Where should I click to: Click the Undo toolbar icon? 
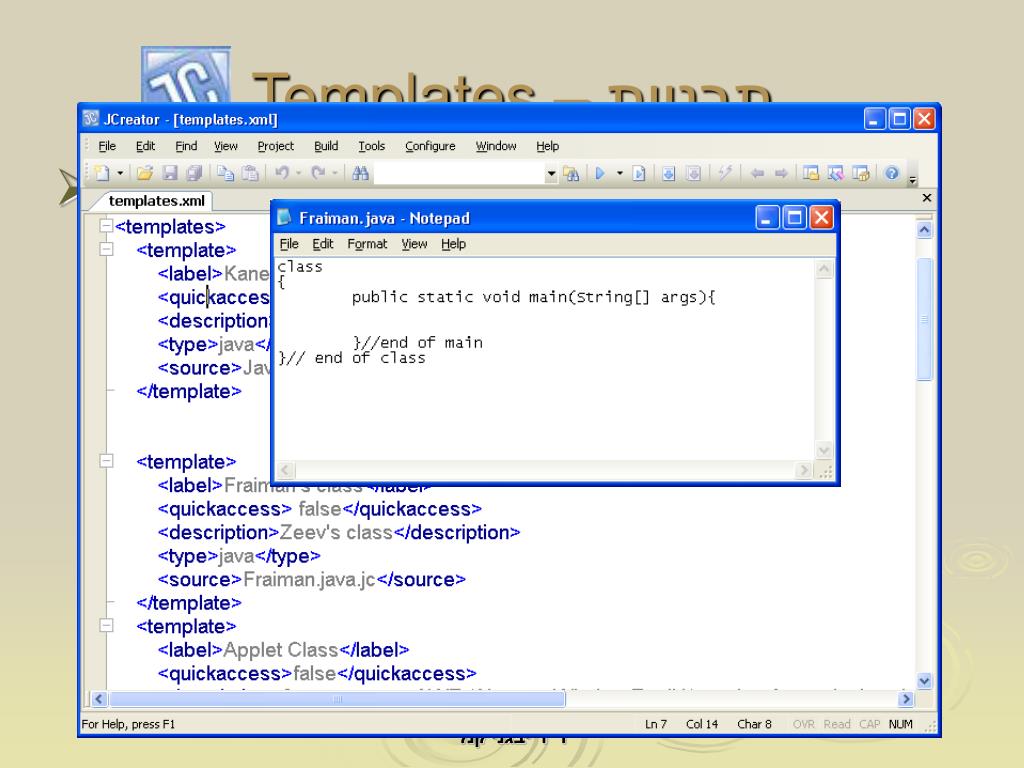[x=281, y=173]
